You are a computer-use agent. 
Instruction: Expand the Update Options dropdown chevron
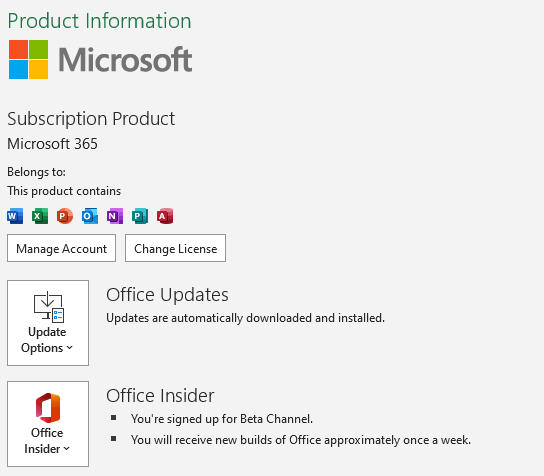pos(69,348)
